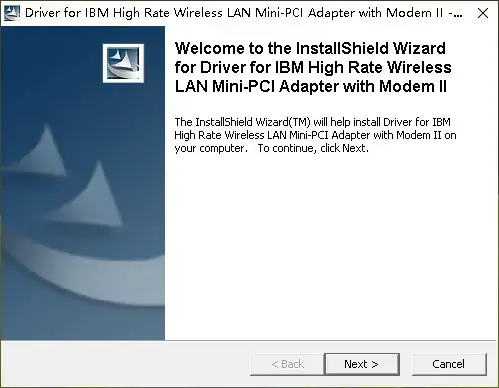
Task: Click the InstallShield logo on blue panel
Action: coord(123,63)
